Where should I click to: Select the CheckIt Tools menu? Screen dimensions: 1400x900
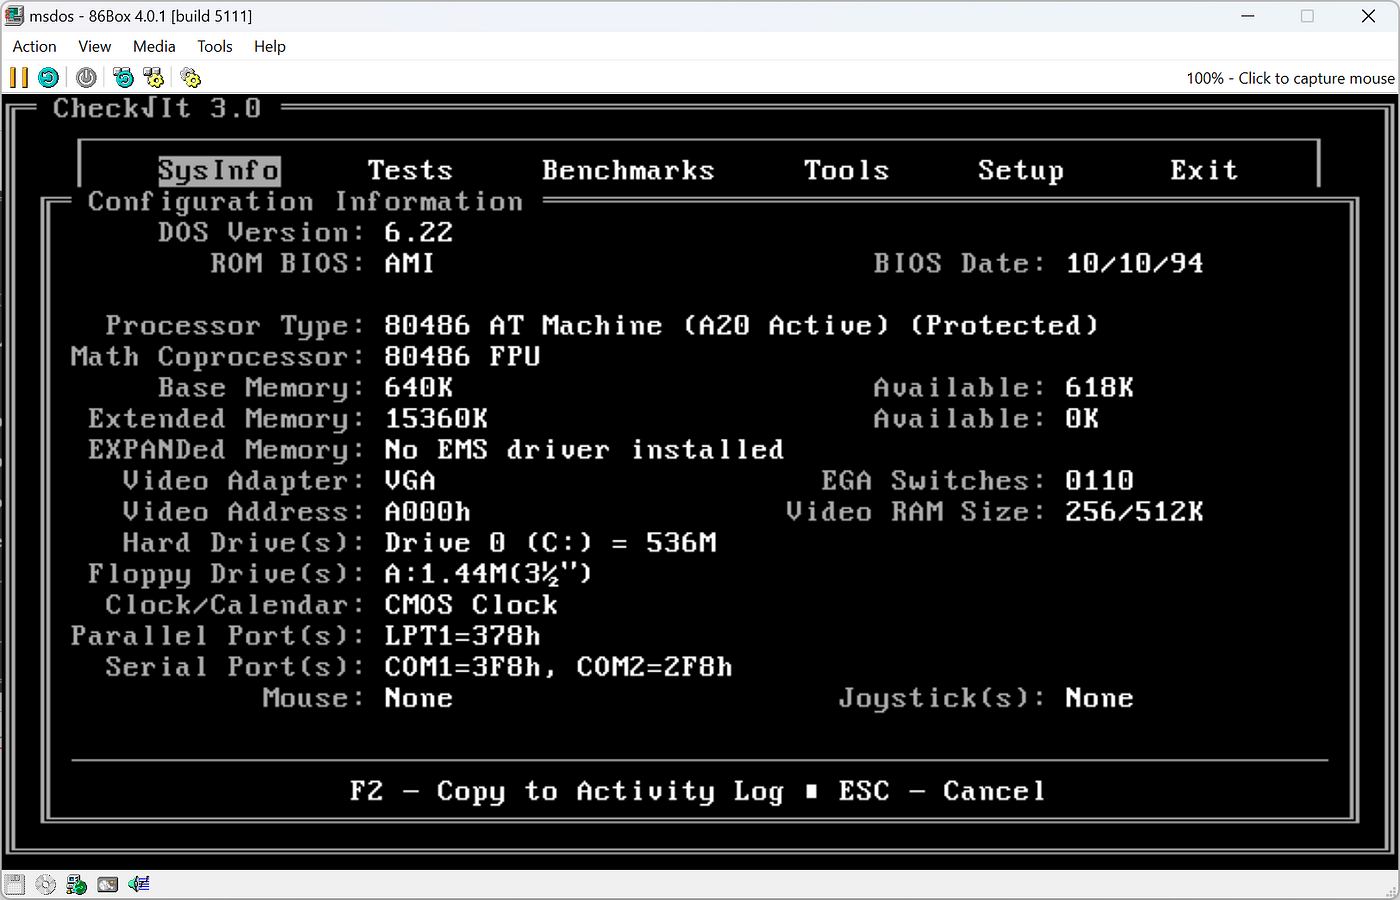pyautogui.click(x=846, y=170)
